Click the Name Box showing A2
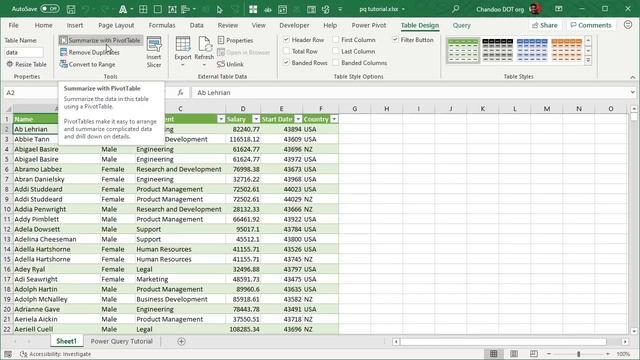Viewport: 640px width, 360px height. coord(31,93)
